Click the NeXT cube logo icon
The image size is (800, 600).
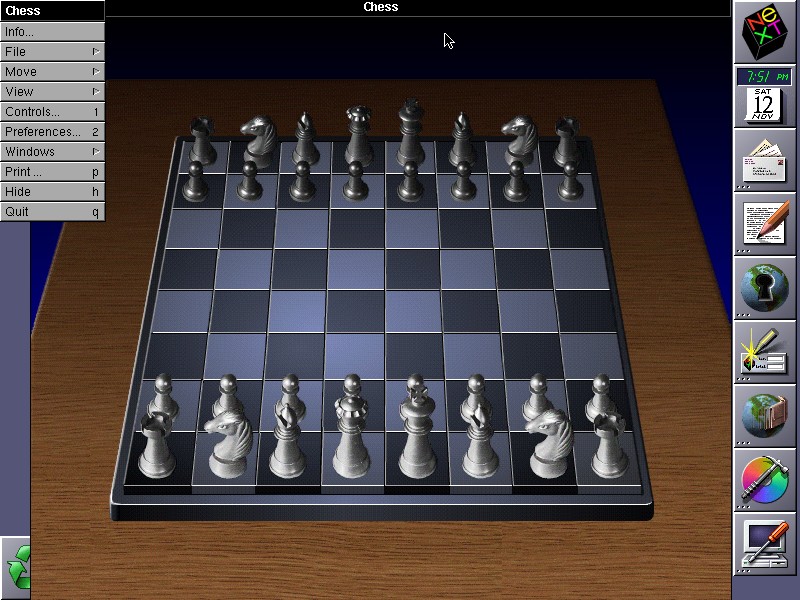(x=765, y=33)
